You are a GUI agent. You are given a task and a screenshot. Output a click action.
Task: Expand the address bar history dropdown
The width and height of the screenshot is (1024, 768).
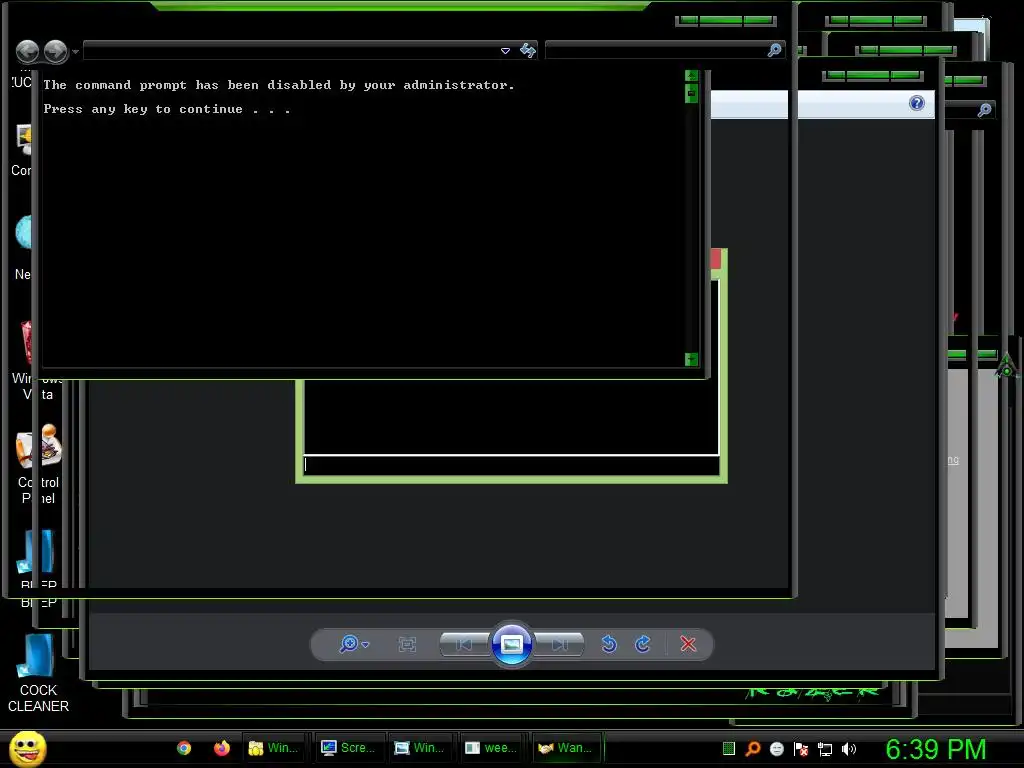(505, 50)
